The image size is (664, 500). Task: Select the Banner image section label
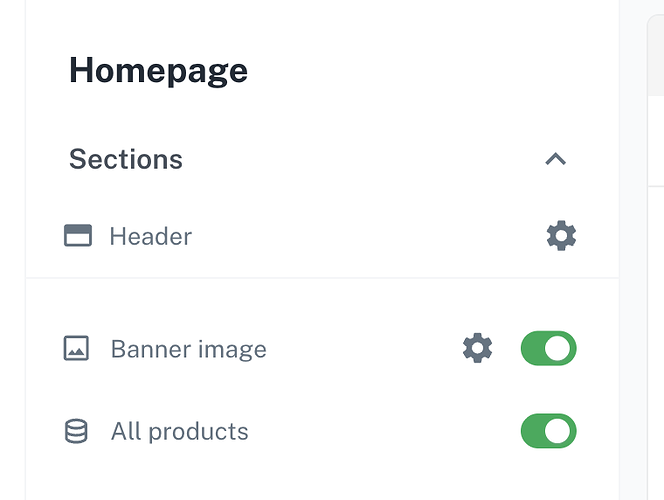click(188, 349)
